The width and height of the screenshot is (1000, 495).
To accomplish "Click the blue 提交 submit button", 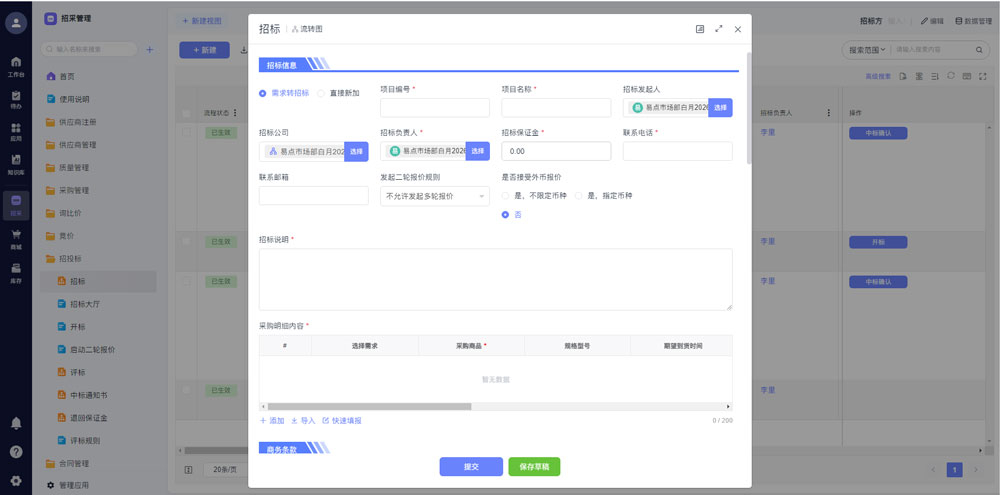I will tap(471, 467).
